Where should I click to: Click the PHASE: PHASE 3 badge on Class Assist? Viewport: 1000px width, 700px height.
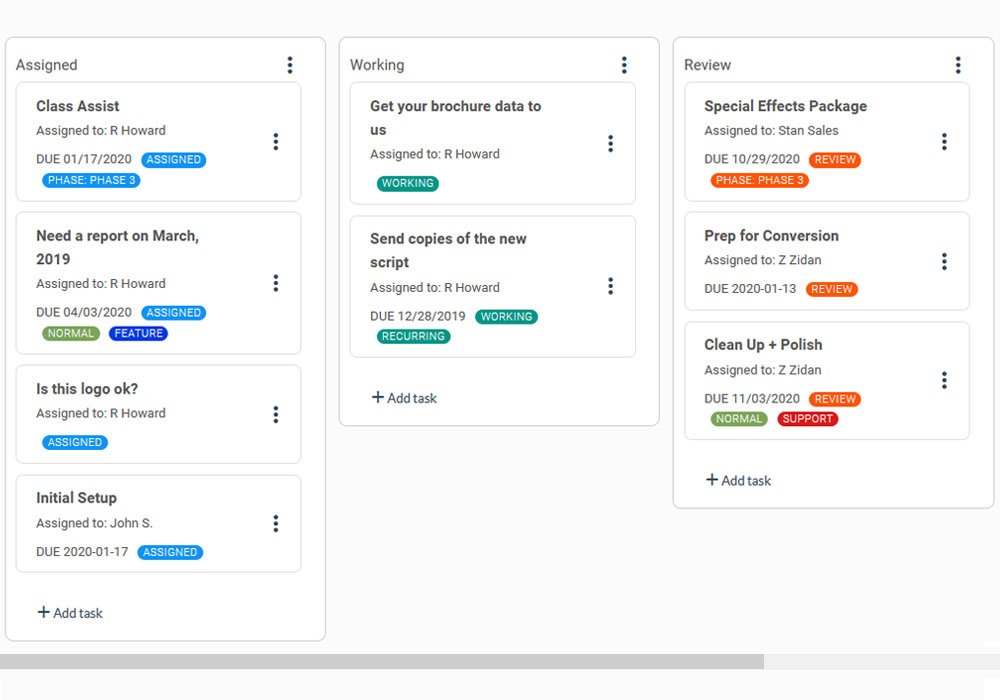[91, 180]
